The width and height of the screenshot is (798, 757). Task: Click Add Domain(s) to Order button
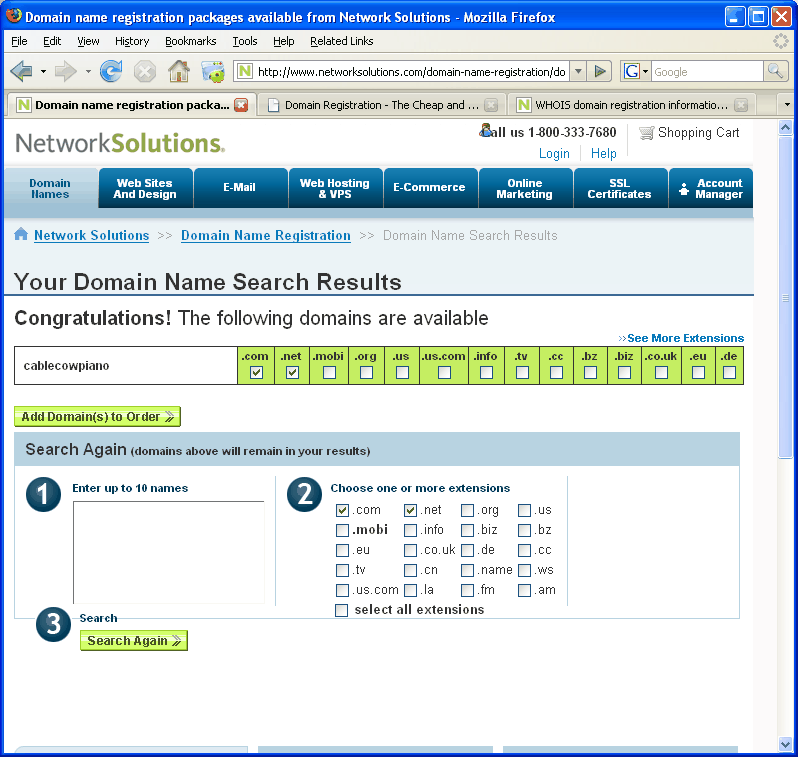pos(97,416)
